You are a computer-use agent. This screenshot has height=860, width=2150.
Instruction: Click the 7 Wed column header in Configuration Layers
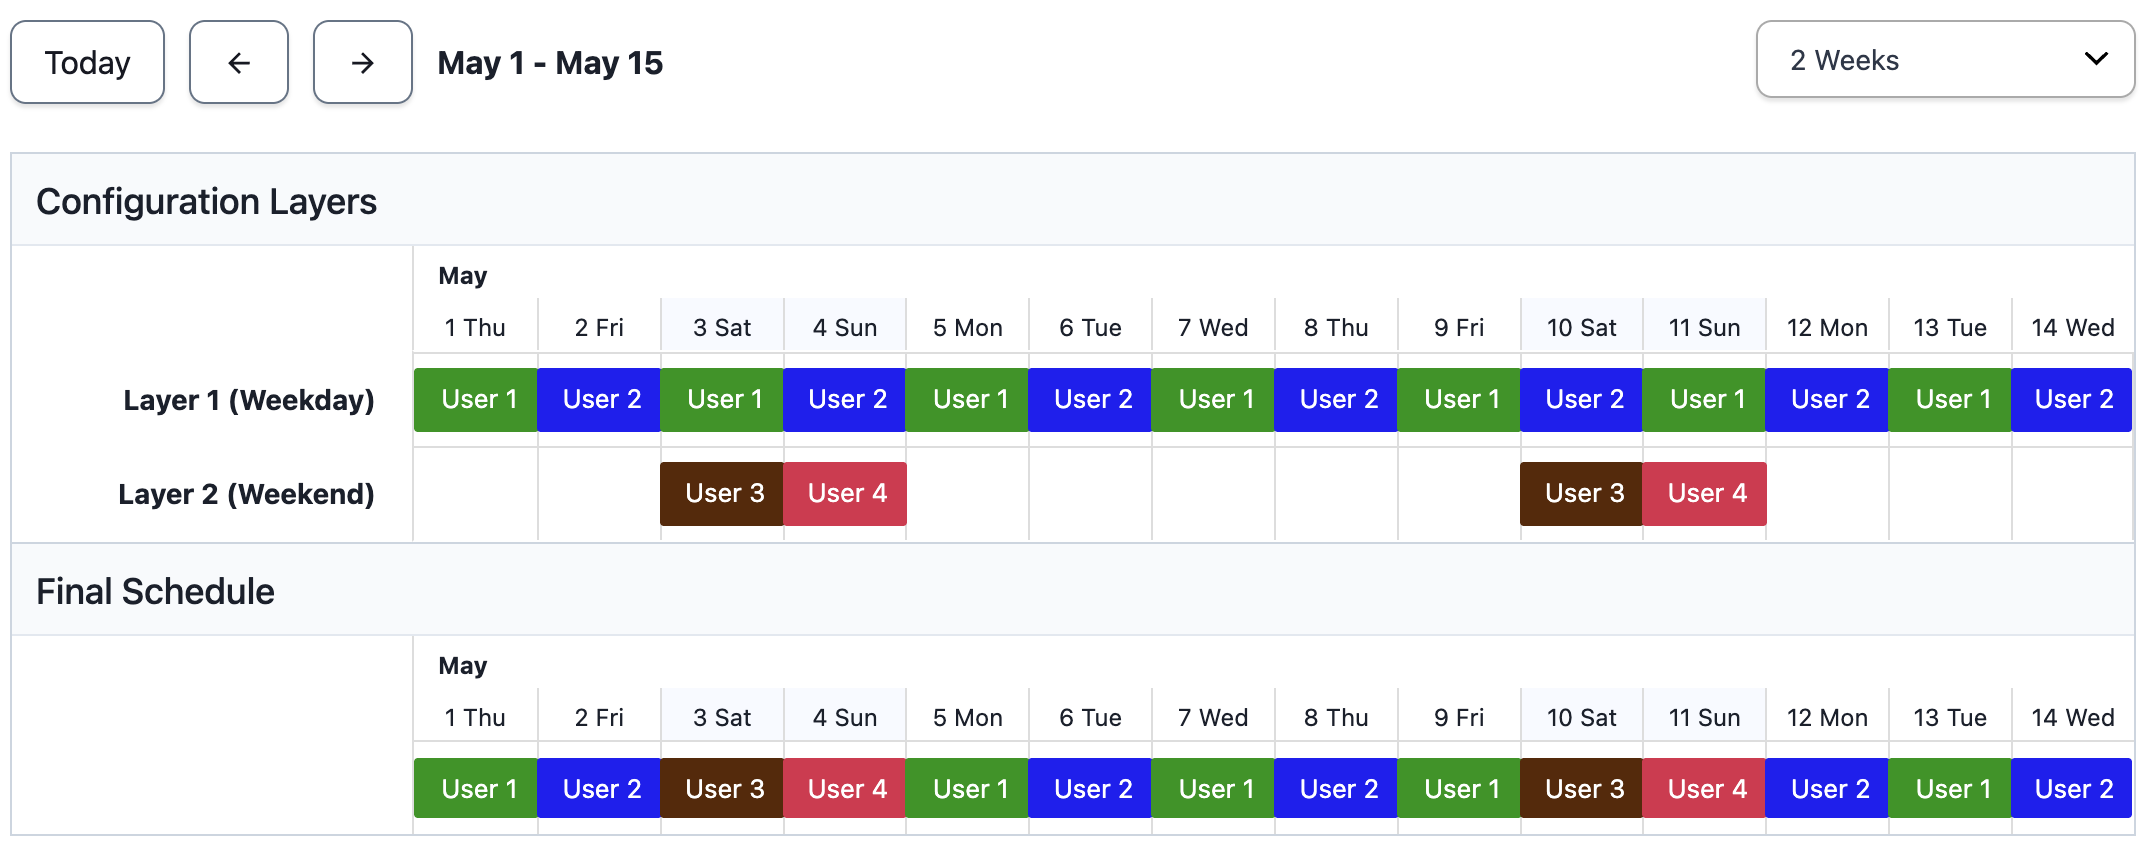coord(1213,328)
